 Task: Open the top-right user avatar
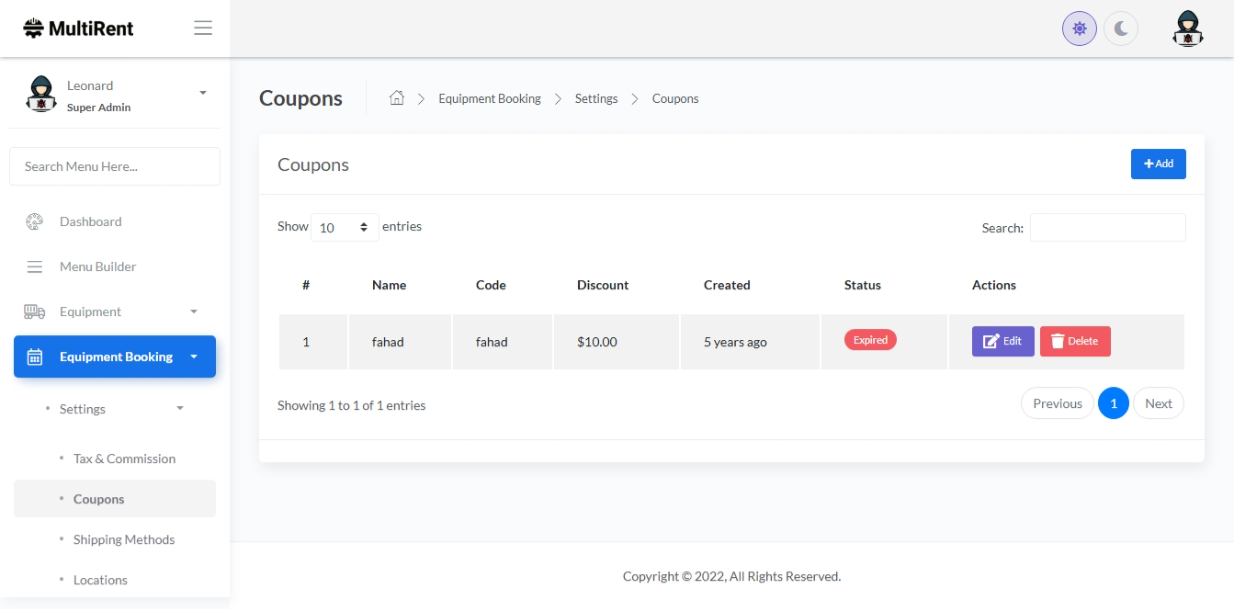[x=1187, y=29]
